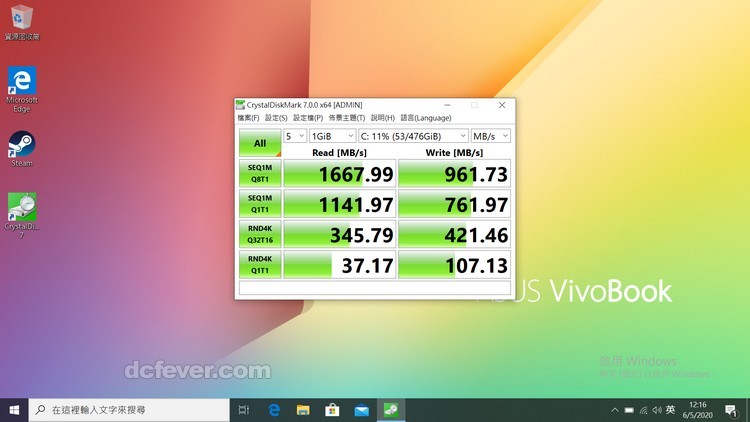Open Microsoft Store from the taskbar
Screen dimensions: 750x422
click(332, 410)
